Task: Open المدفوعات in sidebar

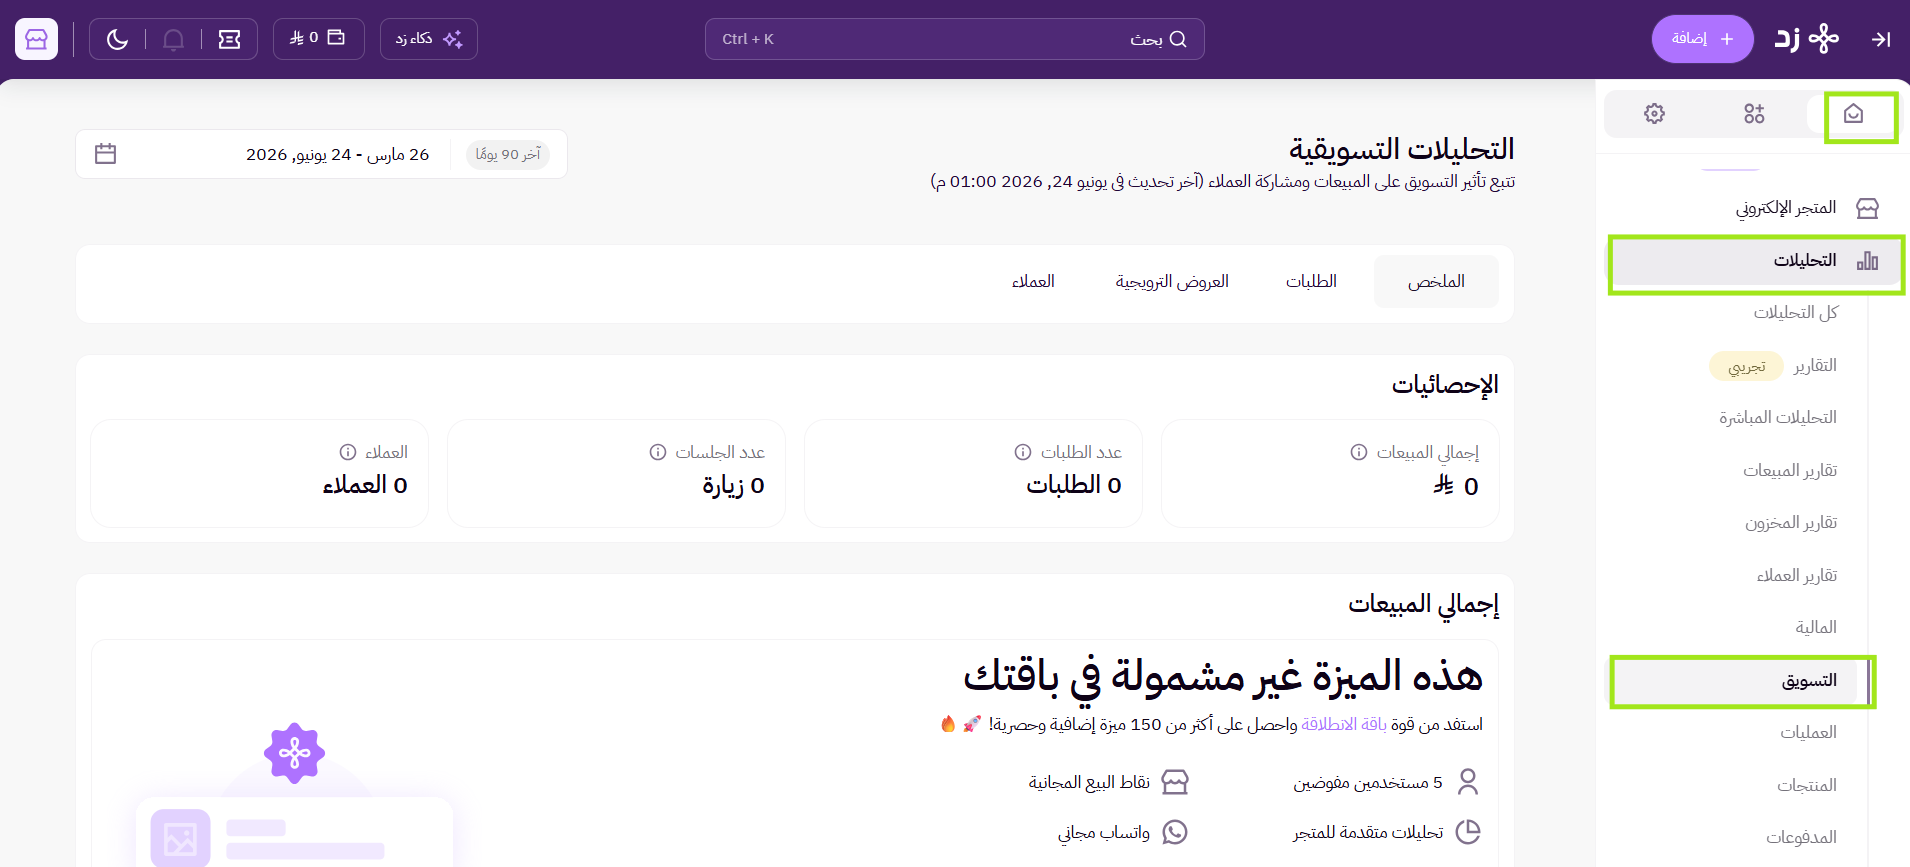Action: coord(1801,838)
